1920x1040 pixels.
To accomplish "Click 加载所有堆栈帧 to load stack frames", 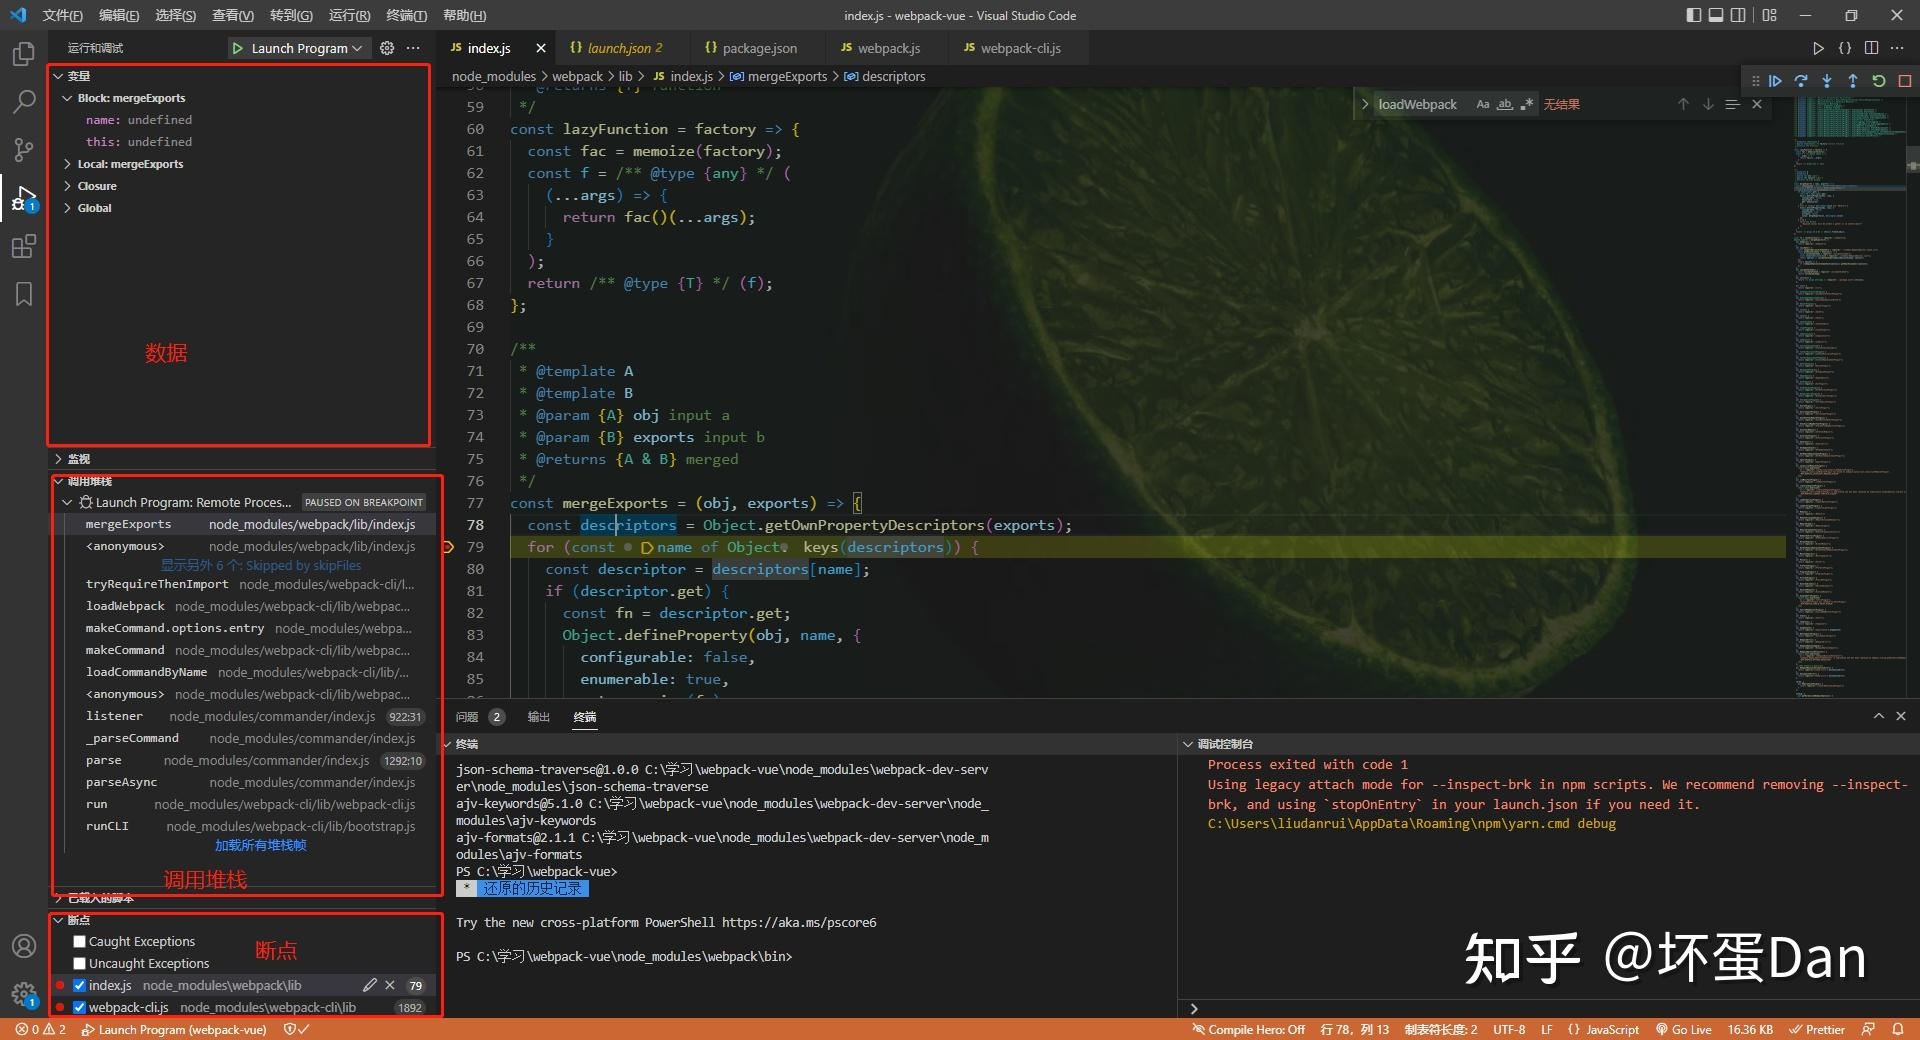I will click(x=261, y=845).
